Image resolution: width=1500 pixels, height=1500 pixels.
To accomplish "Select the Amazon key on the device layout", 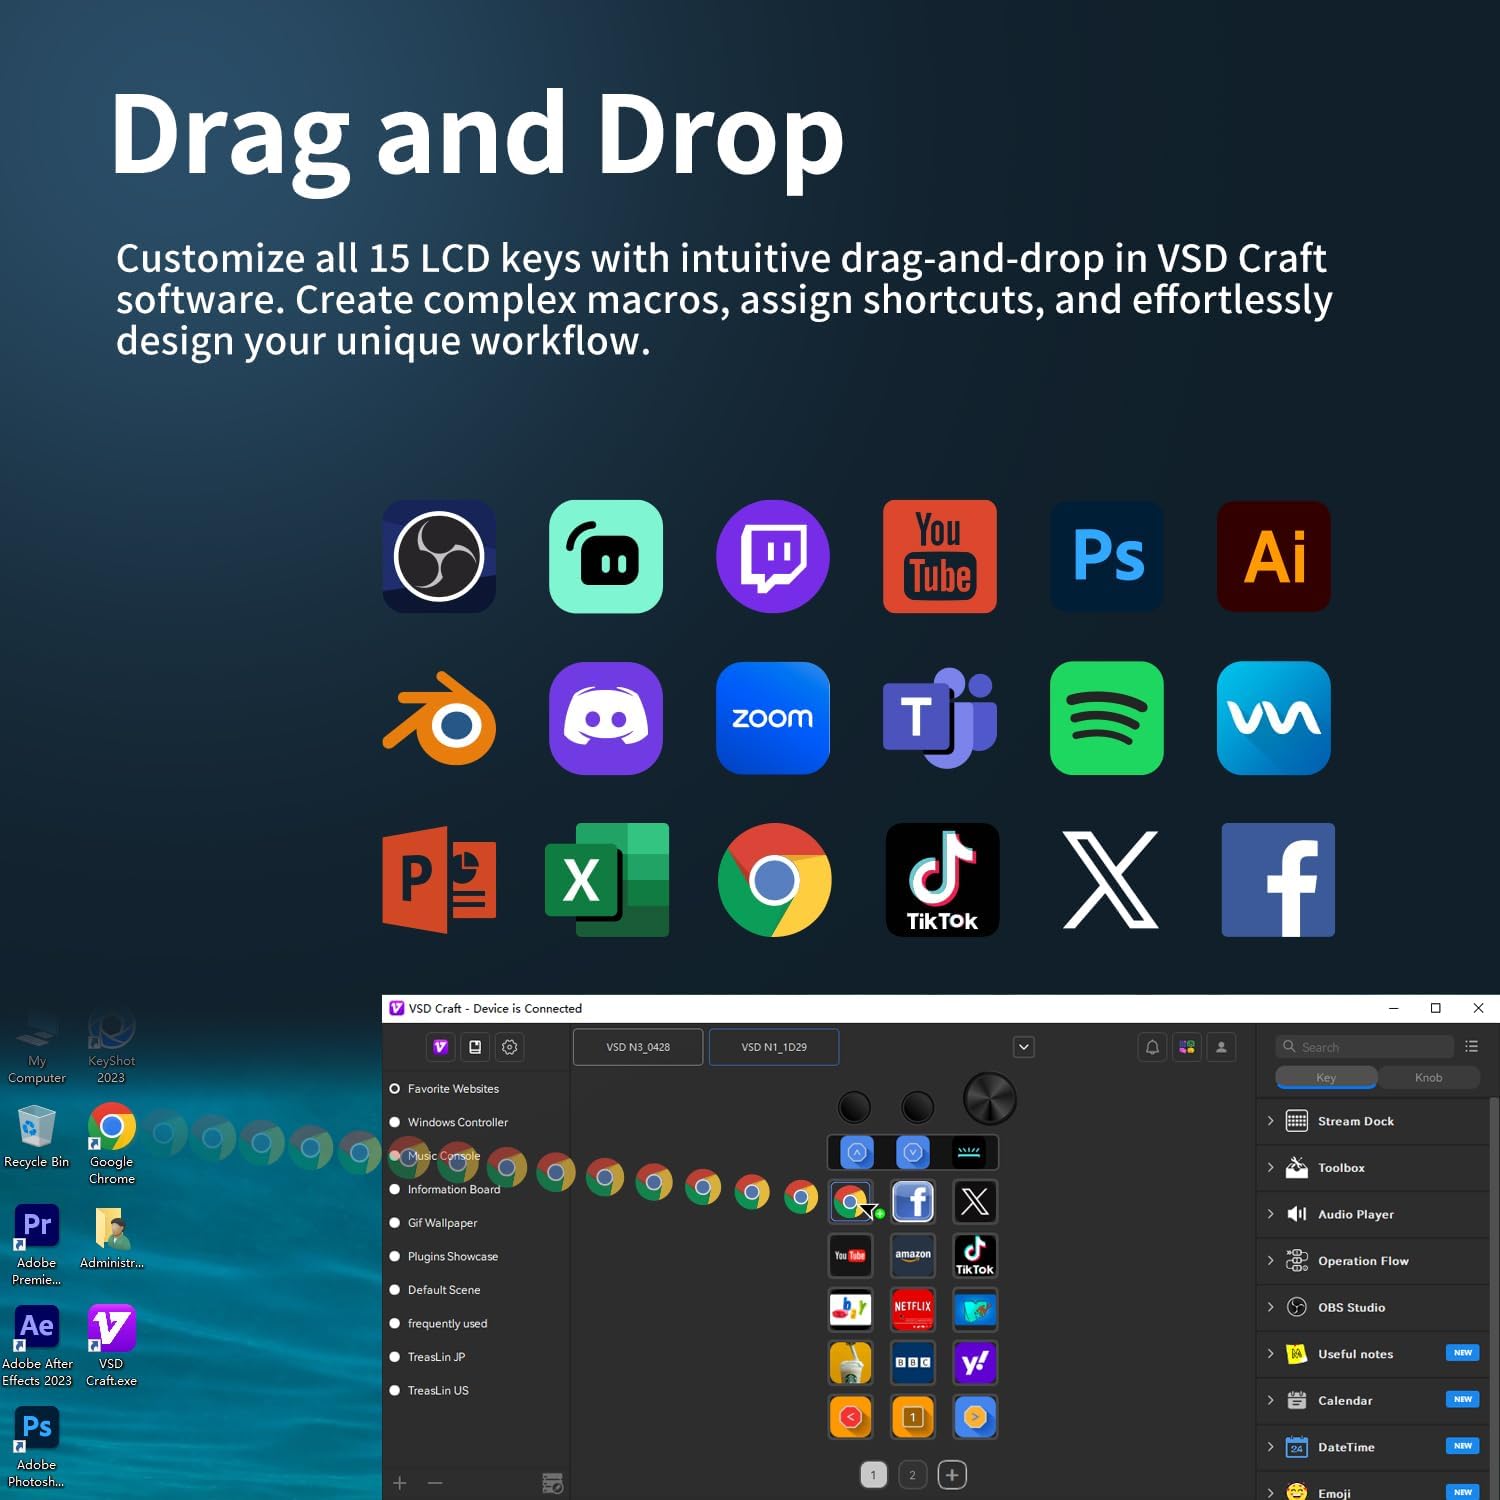I will (913, 1256).
